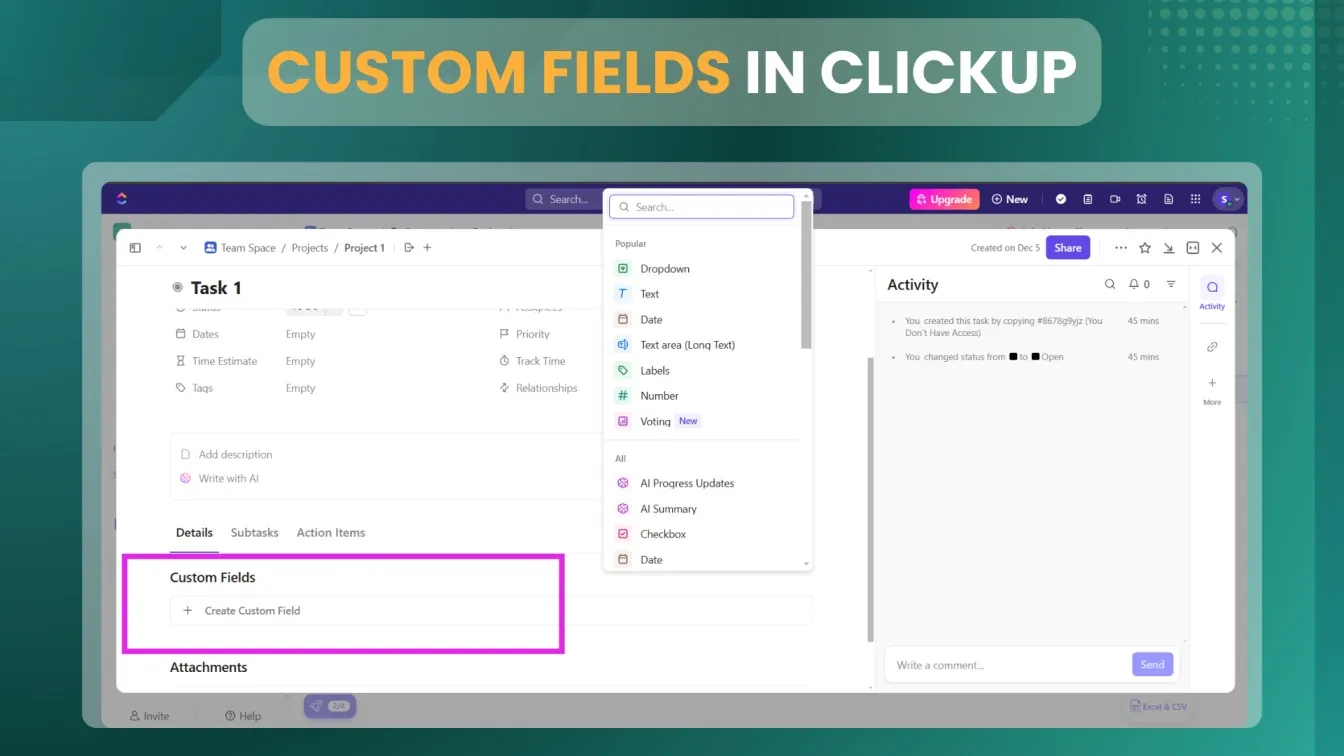Viewport: 1344px width, 756px height.
Task: Click the New button in the top bar
Action: [1010, 199]
